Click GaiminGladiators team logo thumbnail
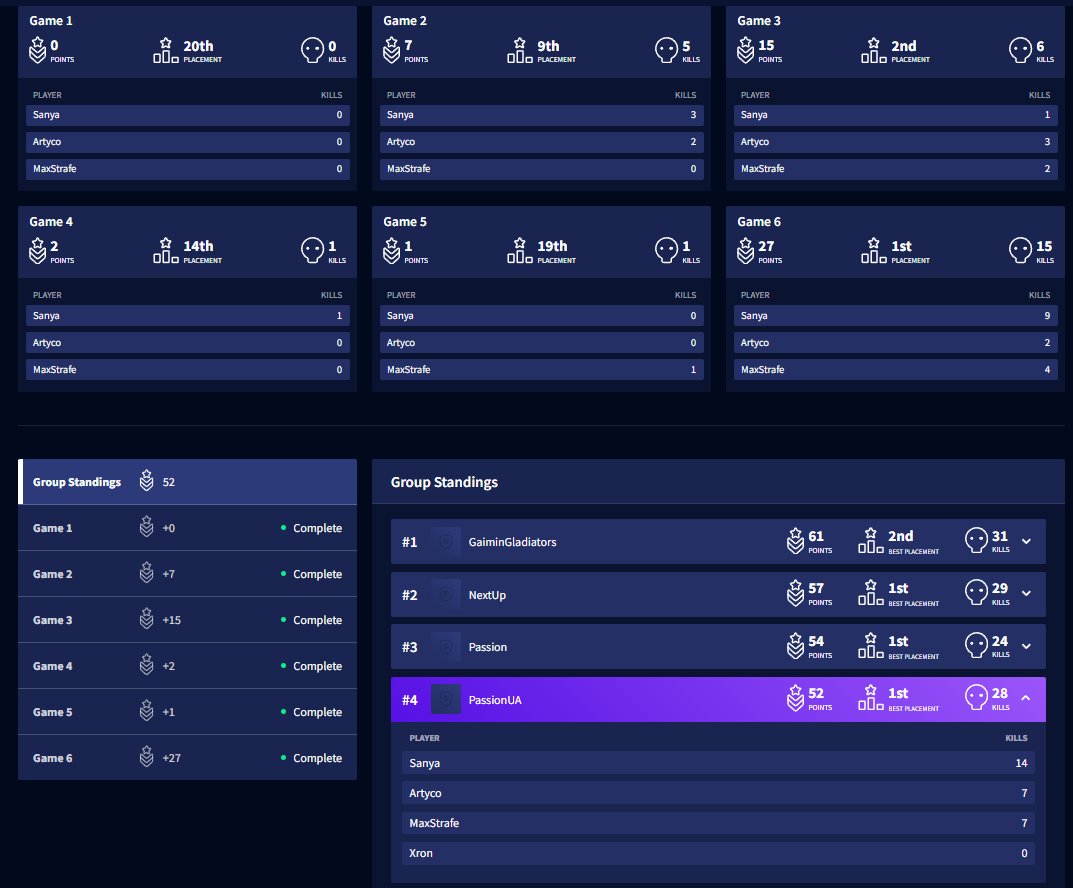Image resolution: width=1073 pixels, height=888 pixels. click(445, 542)
